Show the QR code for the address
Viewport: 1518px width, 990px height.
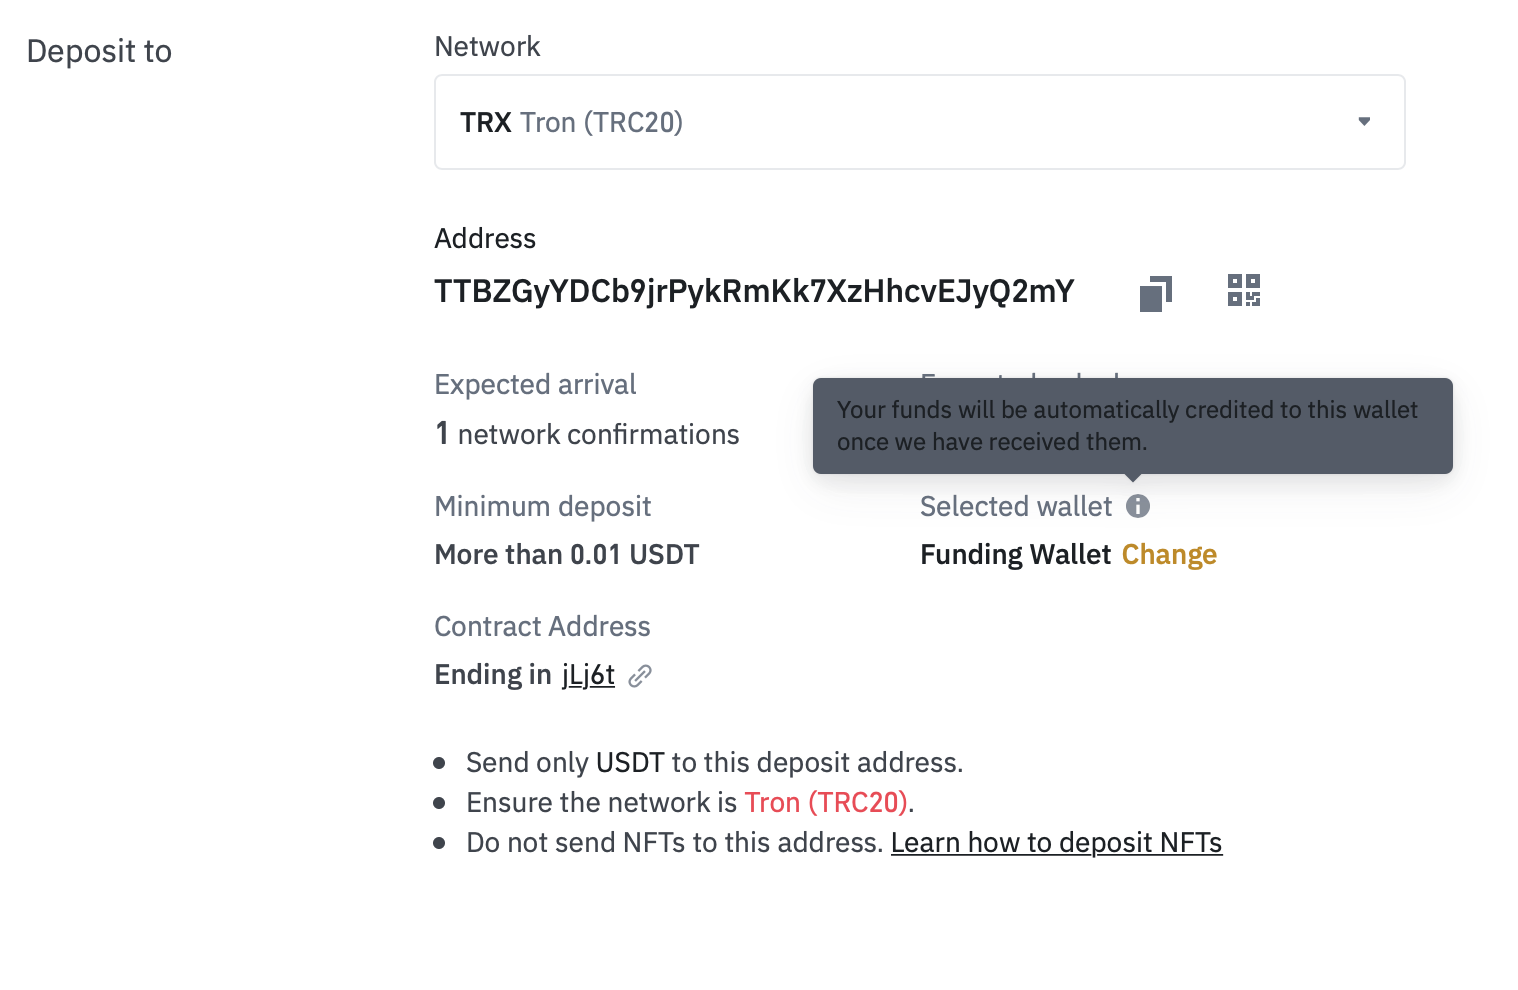[x=1244, y=291]
